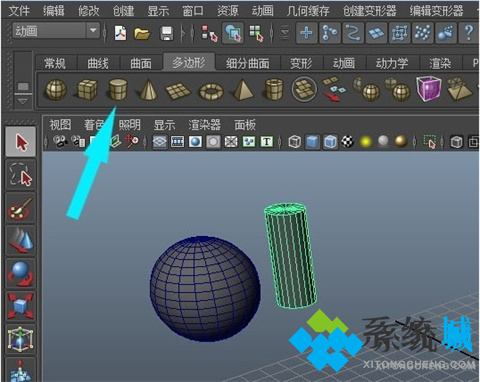Image resolution: width=480 pixels, height=382 pixels.
Task: Open the 文件 menu
Action: pos(19,11)
